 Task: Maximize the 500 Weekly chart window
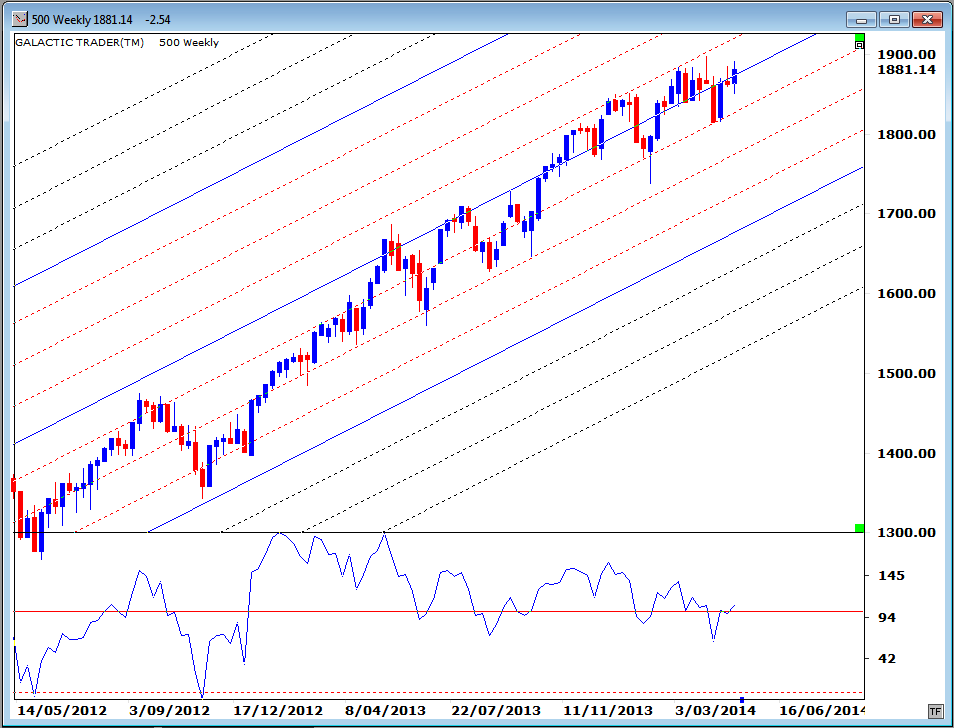pyautogui.click(x=894, y=19)
